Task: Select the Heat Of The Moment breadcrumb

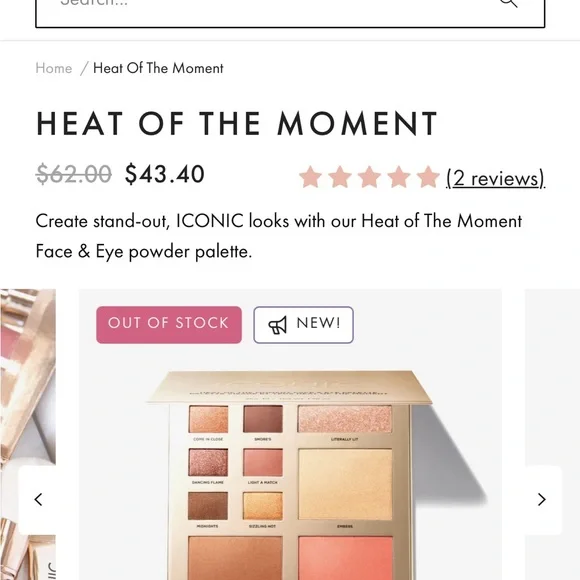Action: (158, 68)
